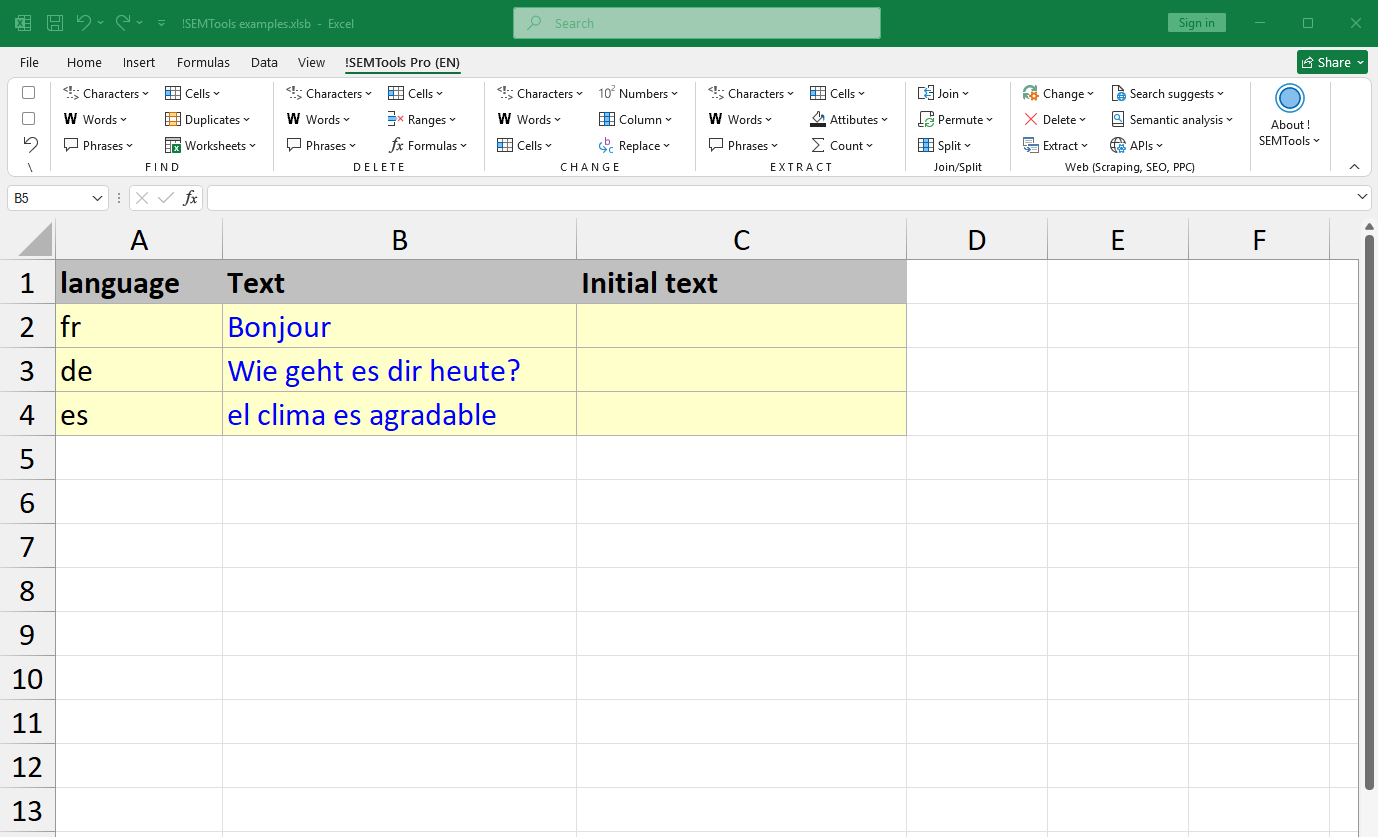The height and width of the screenshot is (837, 1378).
Task: Open the Numbers tool in CHANGE group
Action: pyautogui.click(x=639, y=93)
